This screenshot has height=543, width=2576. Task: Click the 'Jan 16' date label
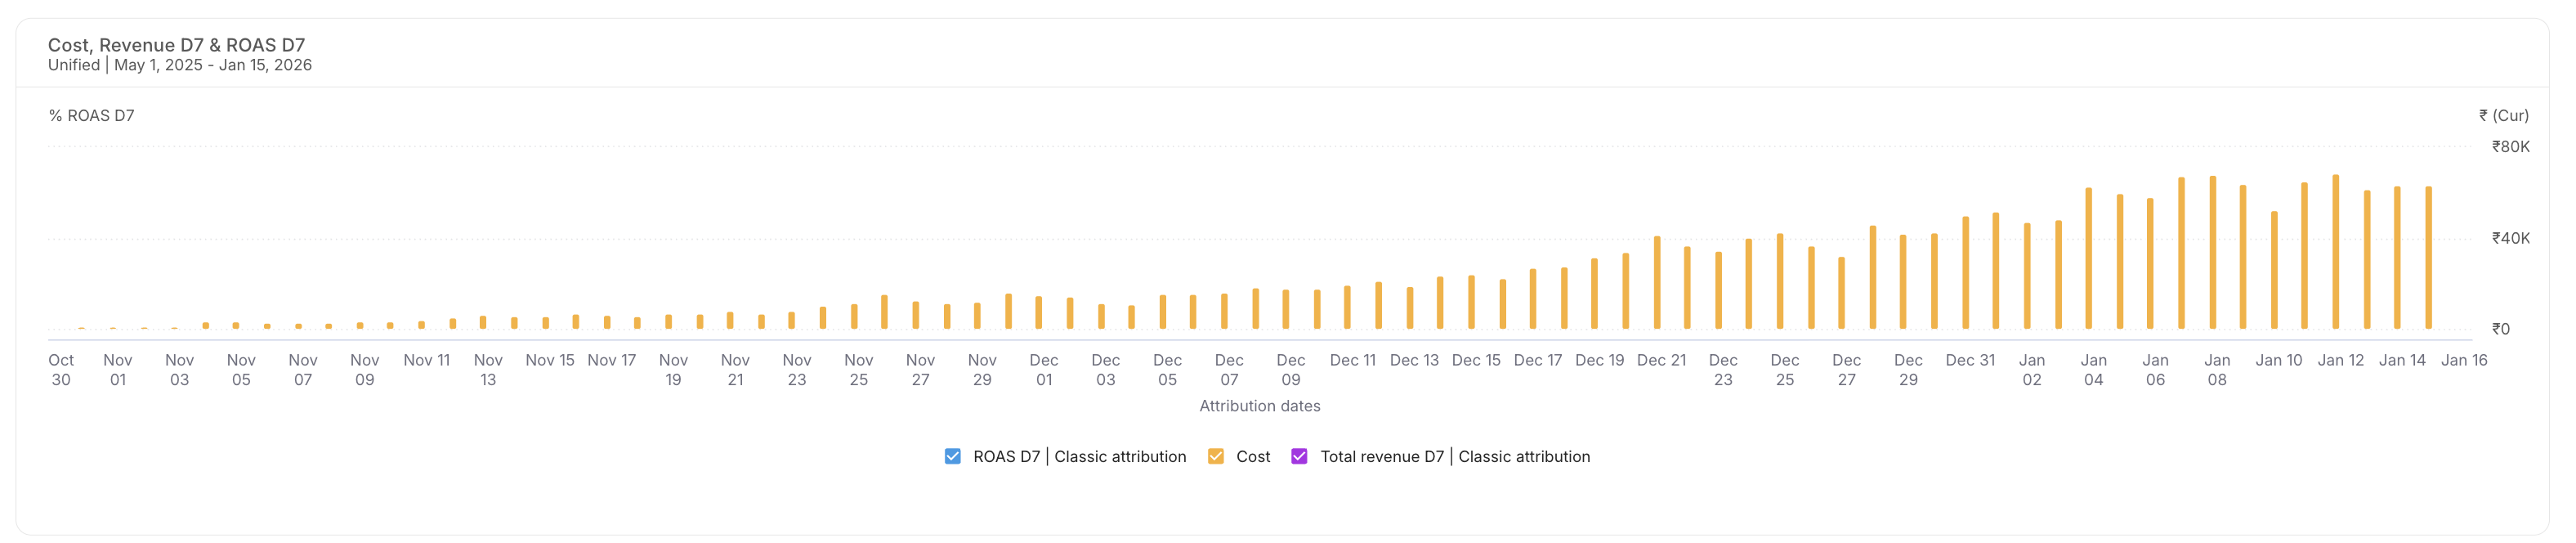pyautogui.click(x=2464, y=360)
